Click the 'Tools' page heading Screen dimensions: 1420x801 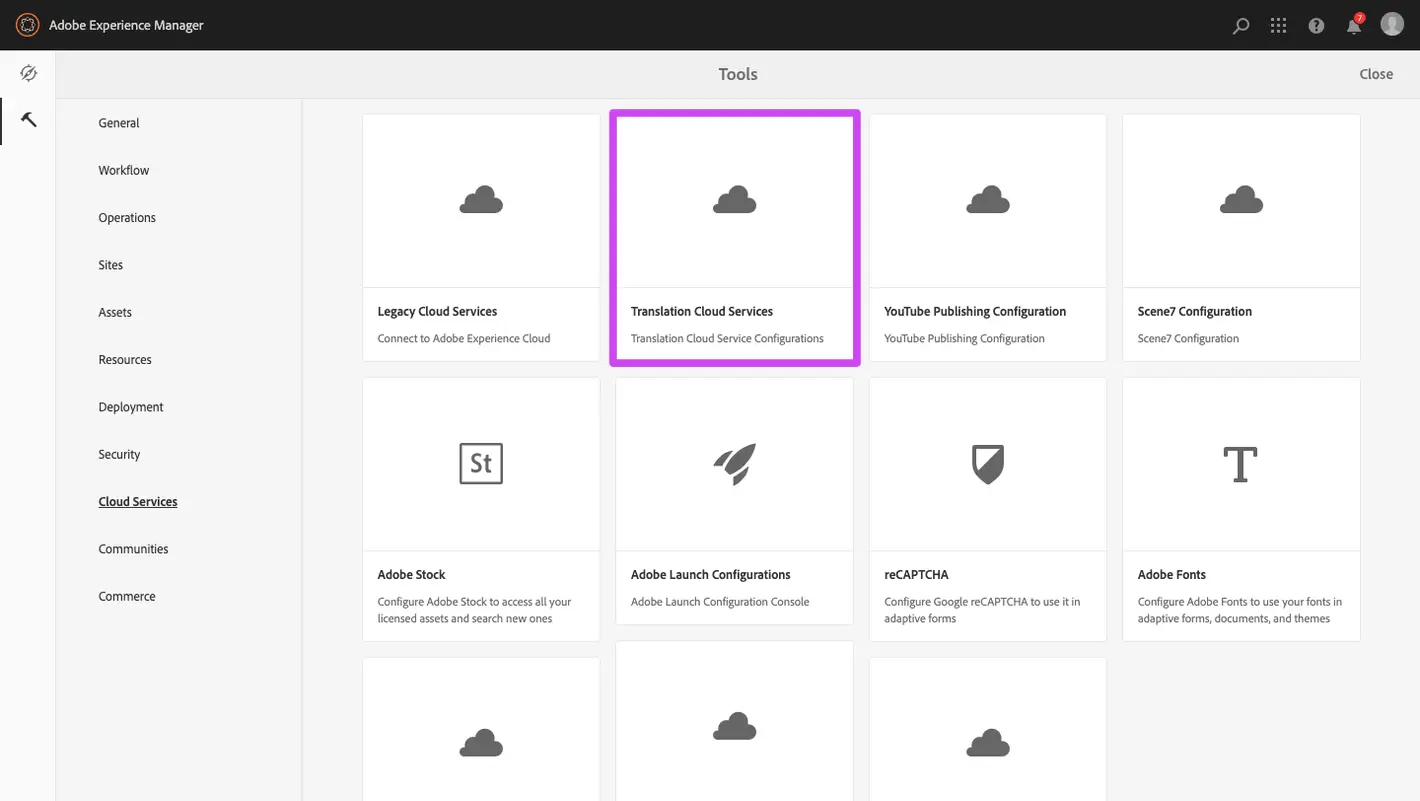[x=738, y=74]
